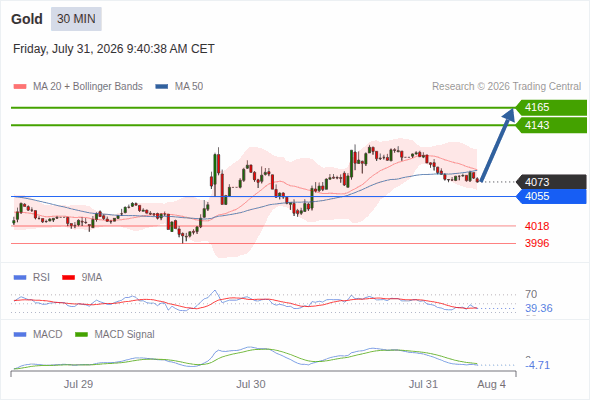The height and width of the screenshot is (400, 590).
Task: Click the MACD value -4.71 label
Action: 538,365
